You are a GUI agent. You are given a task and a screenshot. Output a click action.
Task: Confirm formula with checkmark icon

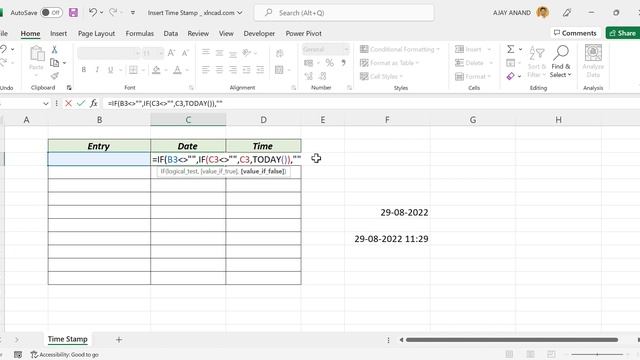[x=81, y=103]
